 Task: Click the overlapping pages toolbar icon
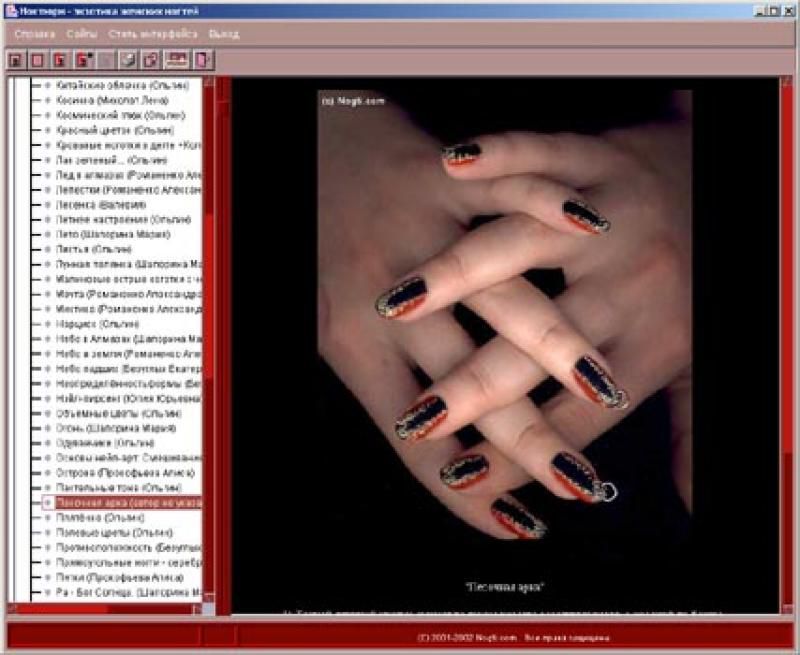(x=150, y=60)
